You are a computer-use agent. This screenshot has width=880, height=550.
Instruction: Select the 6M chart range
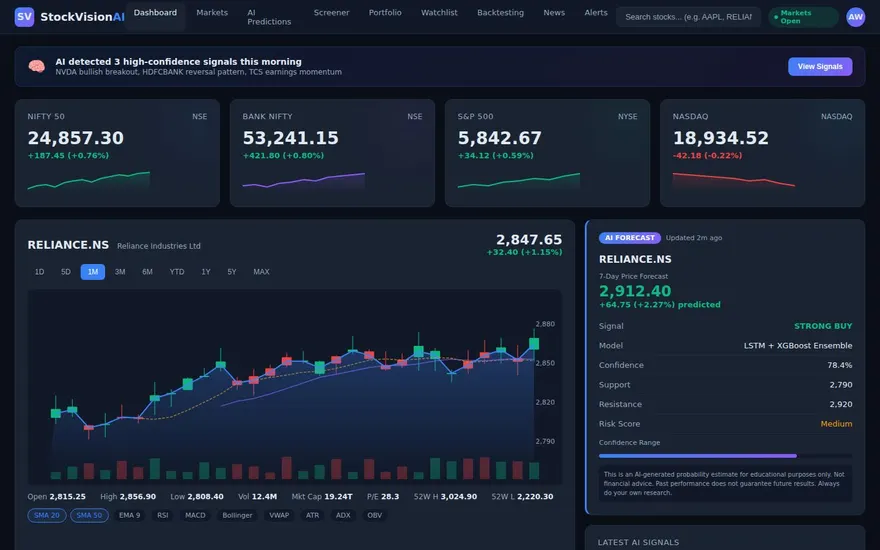tap(148, 272)
